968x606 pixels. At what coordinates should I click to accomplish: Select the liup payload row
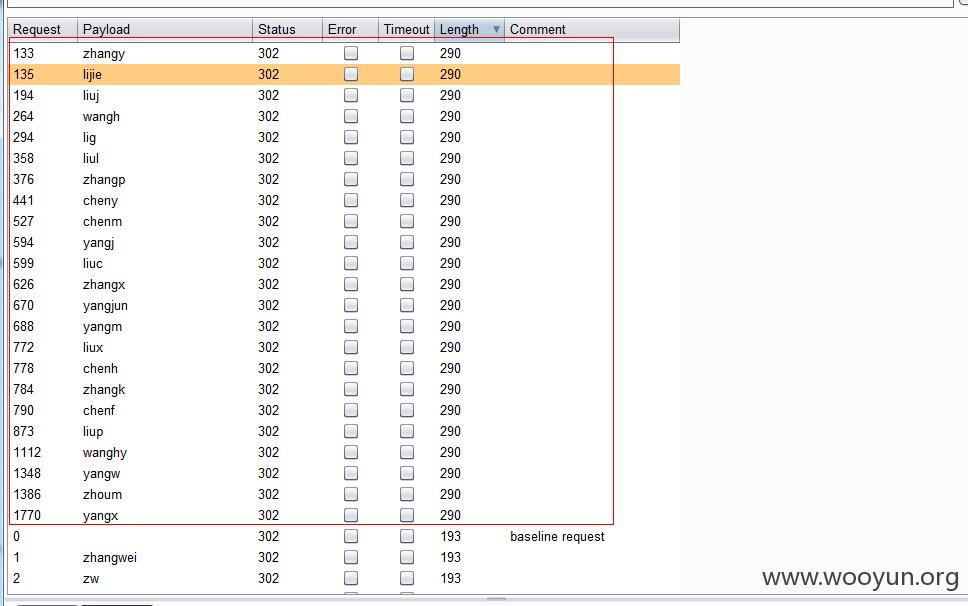344,431
